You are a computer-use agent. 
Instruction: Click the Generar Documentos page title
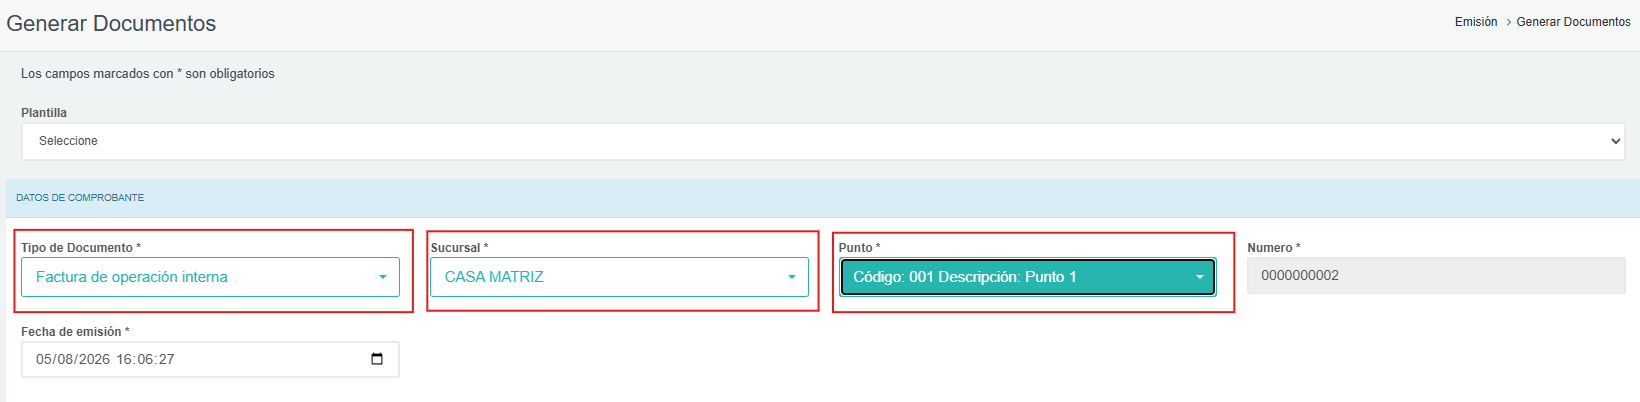tap(111, 23)
